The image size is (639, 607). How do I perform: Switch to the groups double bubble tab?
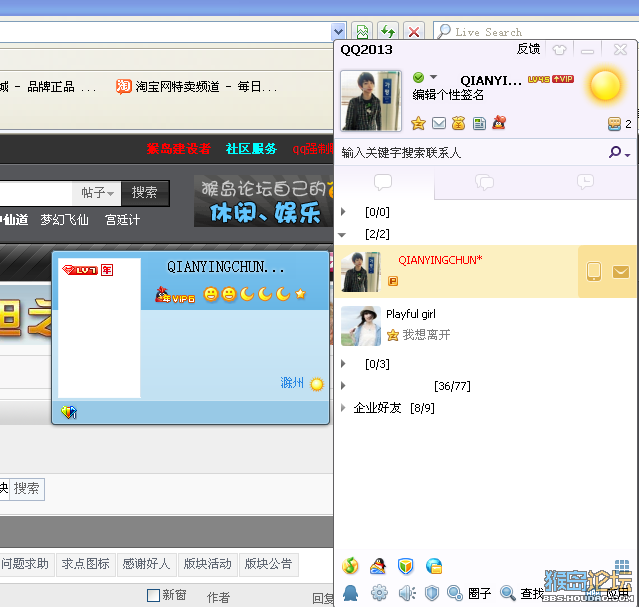484,182
